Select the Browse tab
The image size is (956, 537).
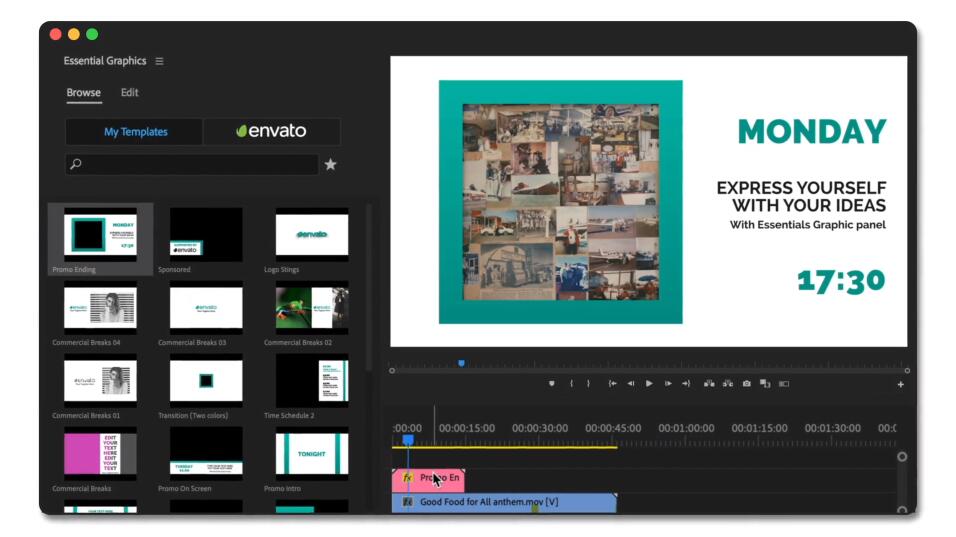point(84,93)
